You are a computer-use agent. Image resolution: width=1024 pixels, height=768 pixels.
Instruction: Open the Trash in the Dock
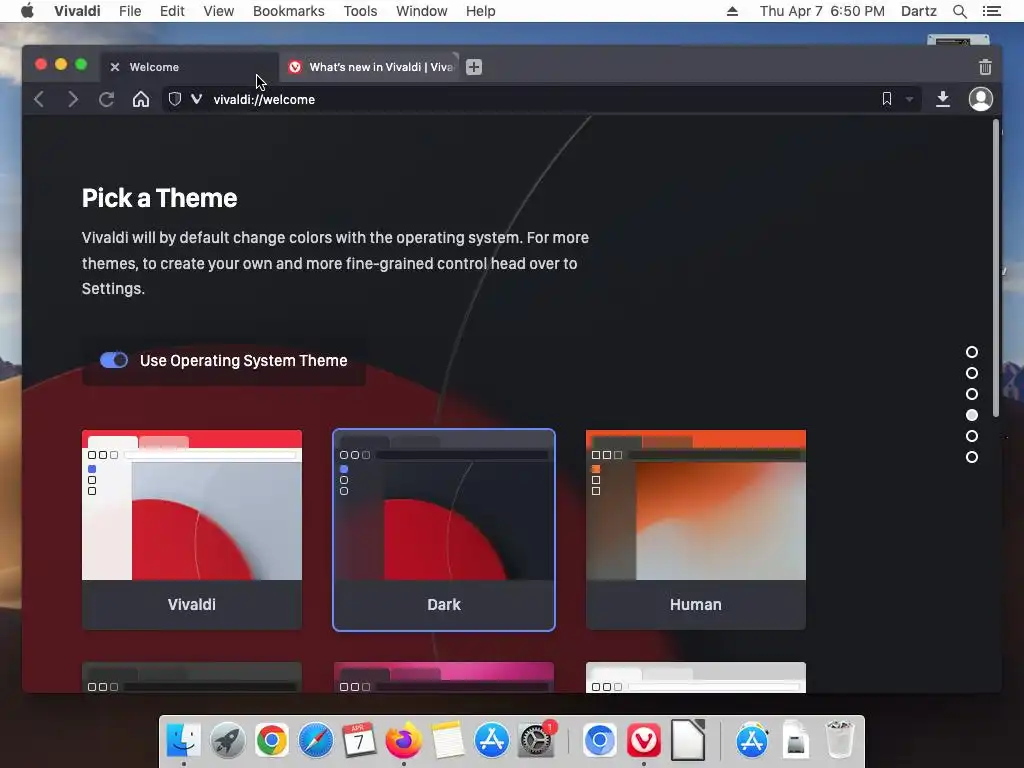point(840,739)
